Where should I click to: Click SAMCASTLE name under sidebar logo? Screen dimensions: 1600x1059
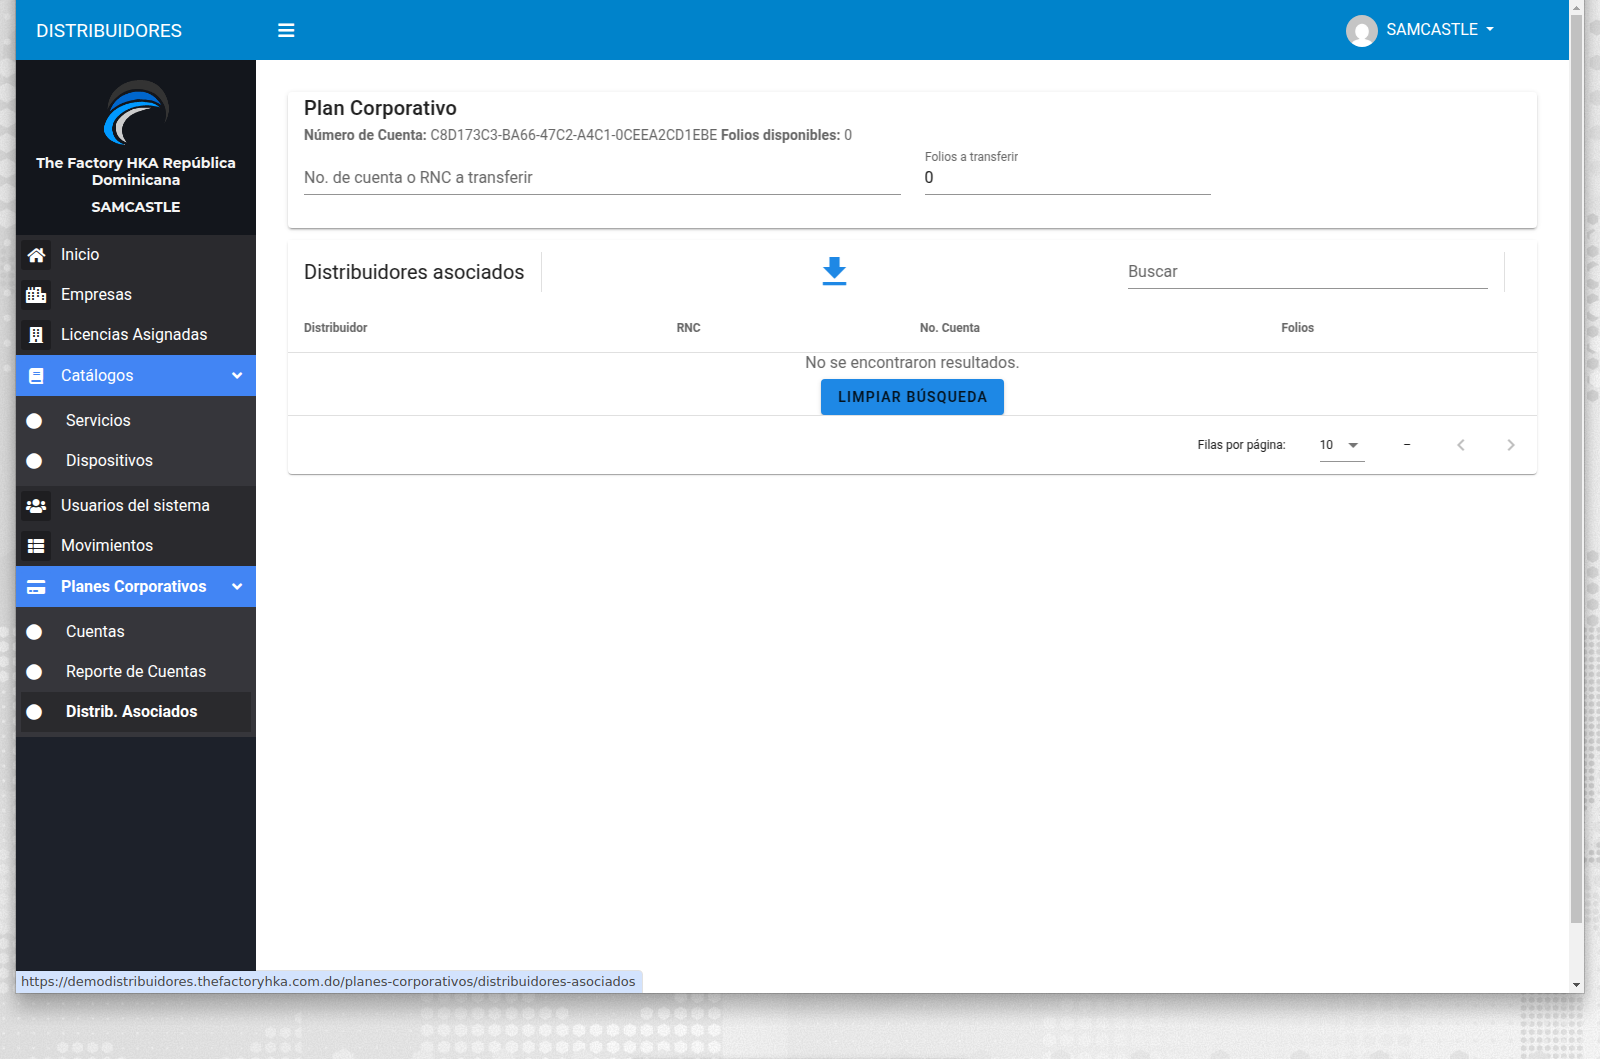coord(136,207)
